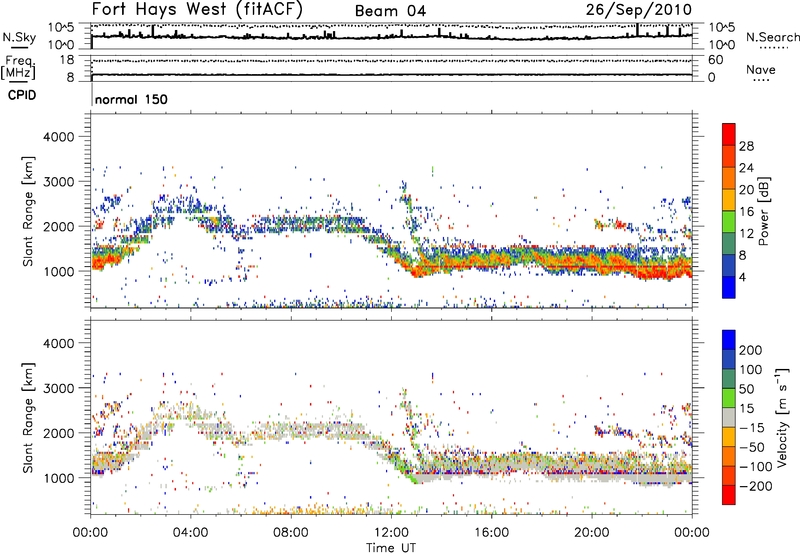Image resolution: width=800 pixels, height=554 pixels.
Task: Click the "04:00" time axis label
Action: (x=191, y=533)
